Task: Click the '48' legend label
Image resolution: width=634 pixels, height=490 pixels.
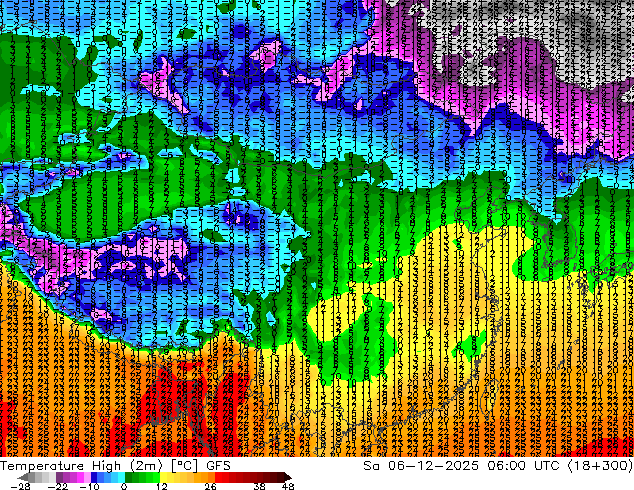Action: (x=287, y=486)
